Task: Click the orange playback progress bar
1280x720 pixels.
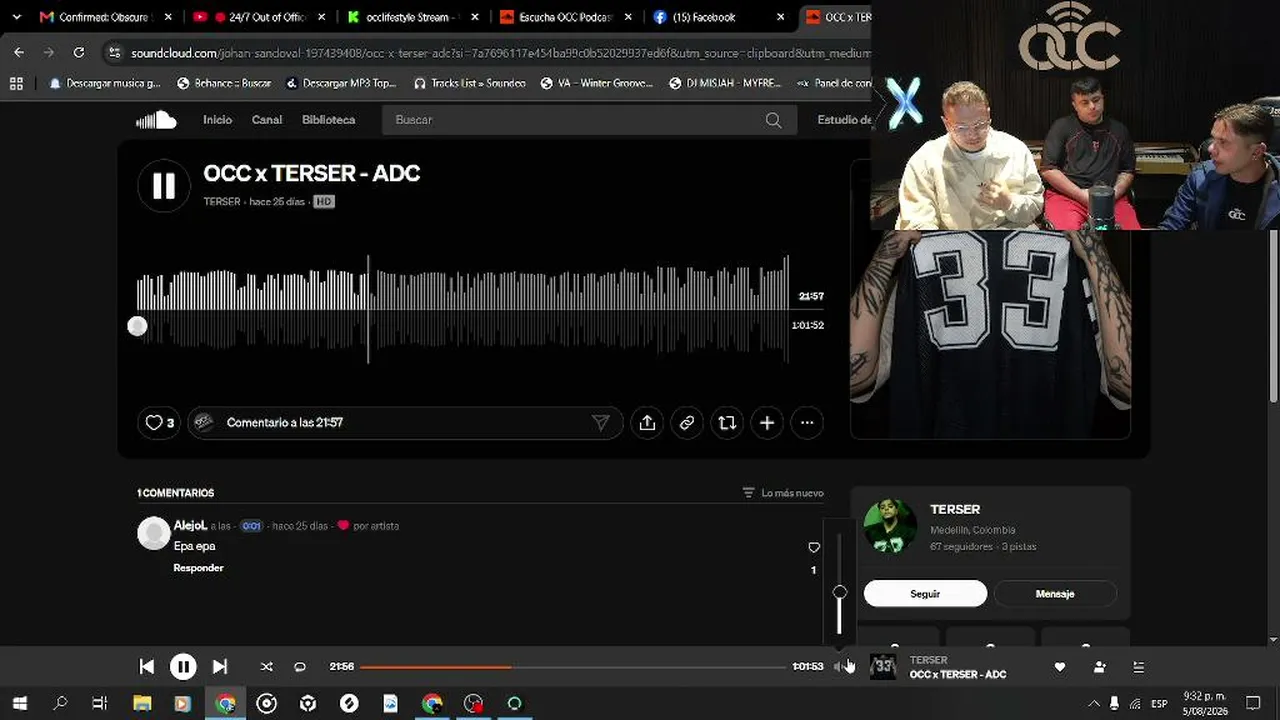Action: click(x=575, y=667)
